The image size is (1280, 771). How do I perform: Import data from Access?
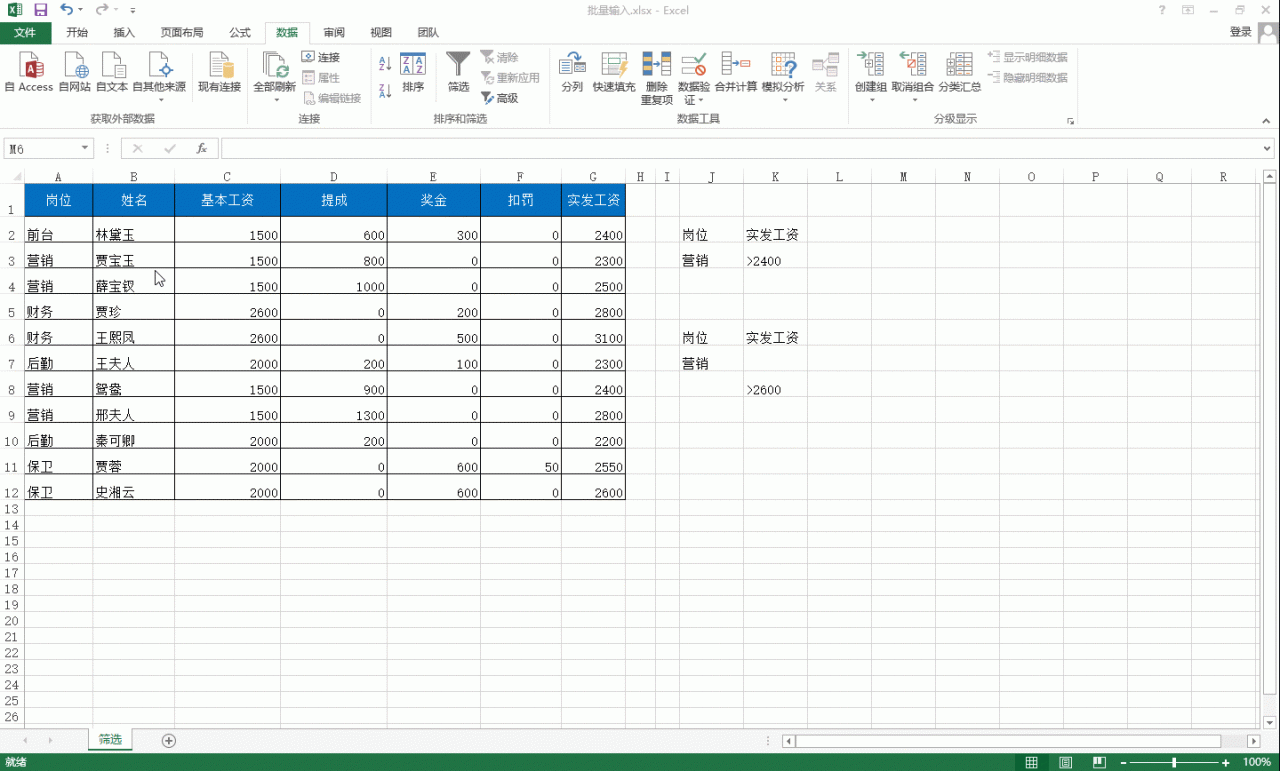(29, 73)
